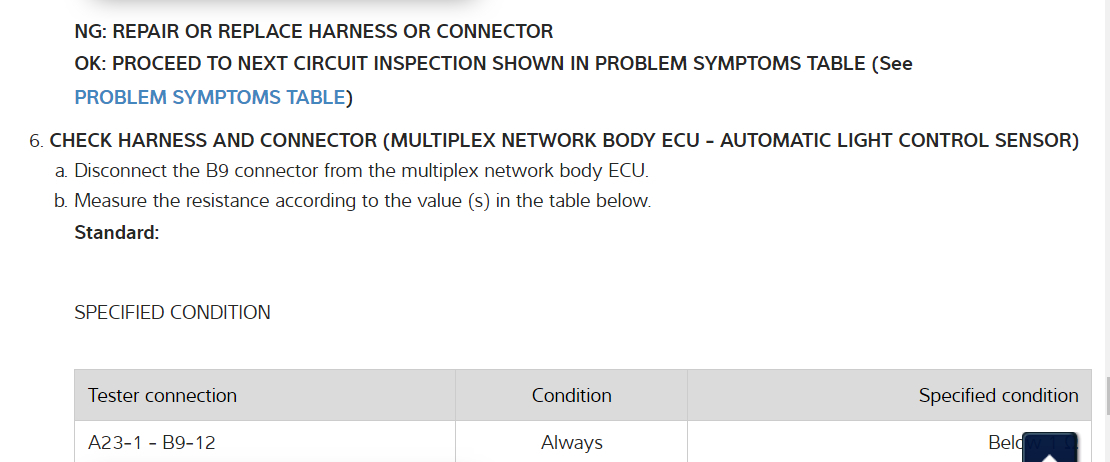Image resolution: width=1110 pixels, height=462 pixels.
Task: Click the Specified condition column header
Action: [998, 395]
